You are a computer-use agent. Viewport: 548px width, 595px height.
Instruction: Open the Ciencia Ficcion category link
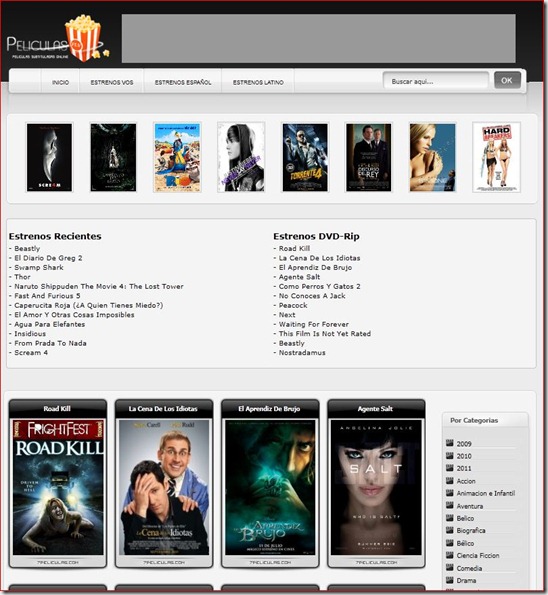pyautogui.click(x=478, y=556)
